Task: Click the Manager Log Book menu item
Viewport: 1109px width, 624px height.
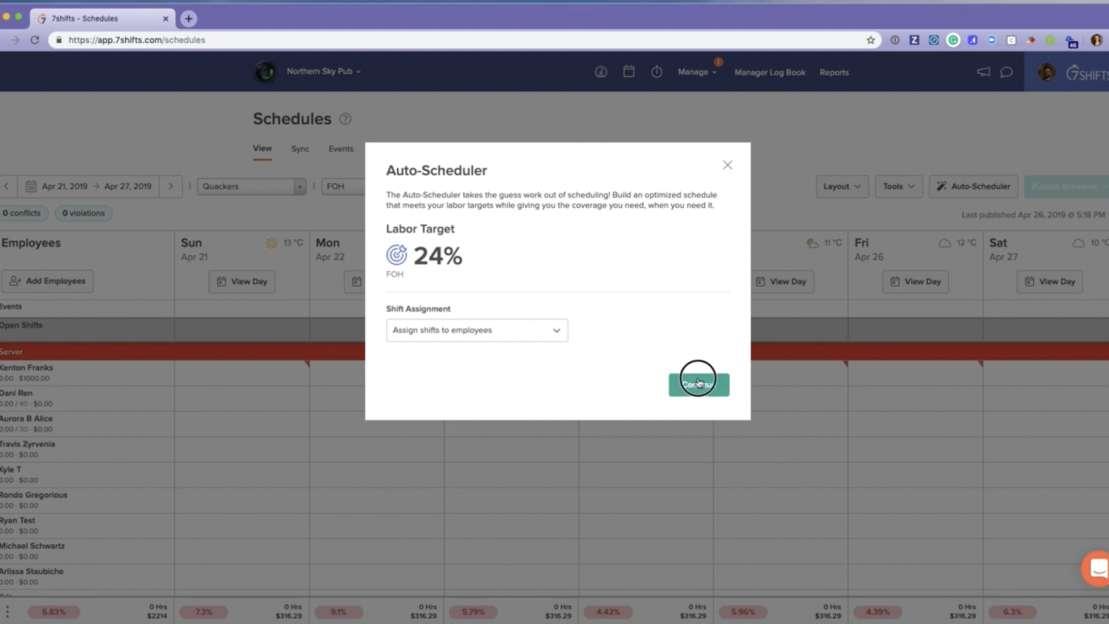Action: point(769,72)
